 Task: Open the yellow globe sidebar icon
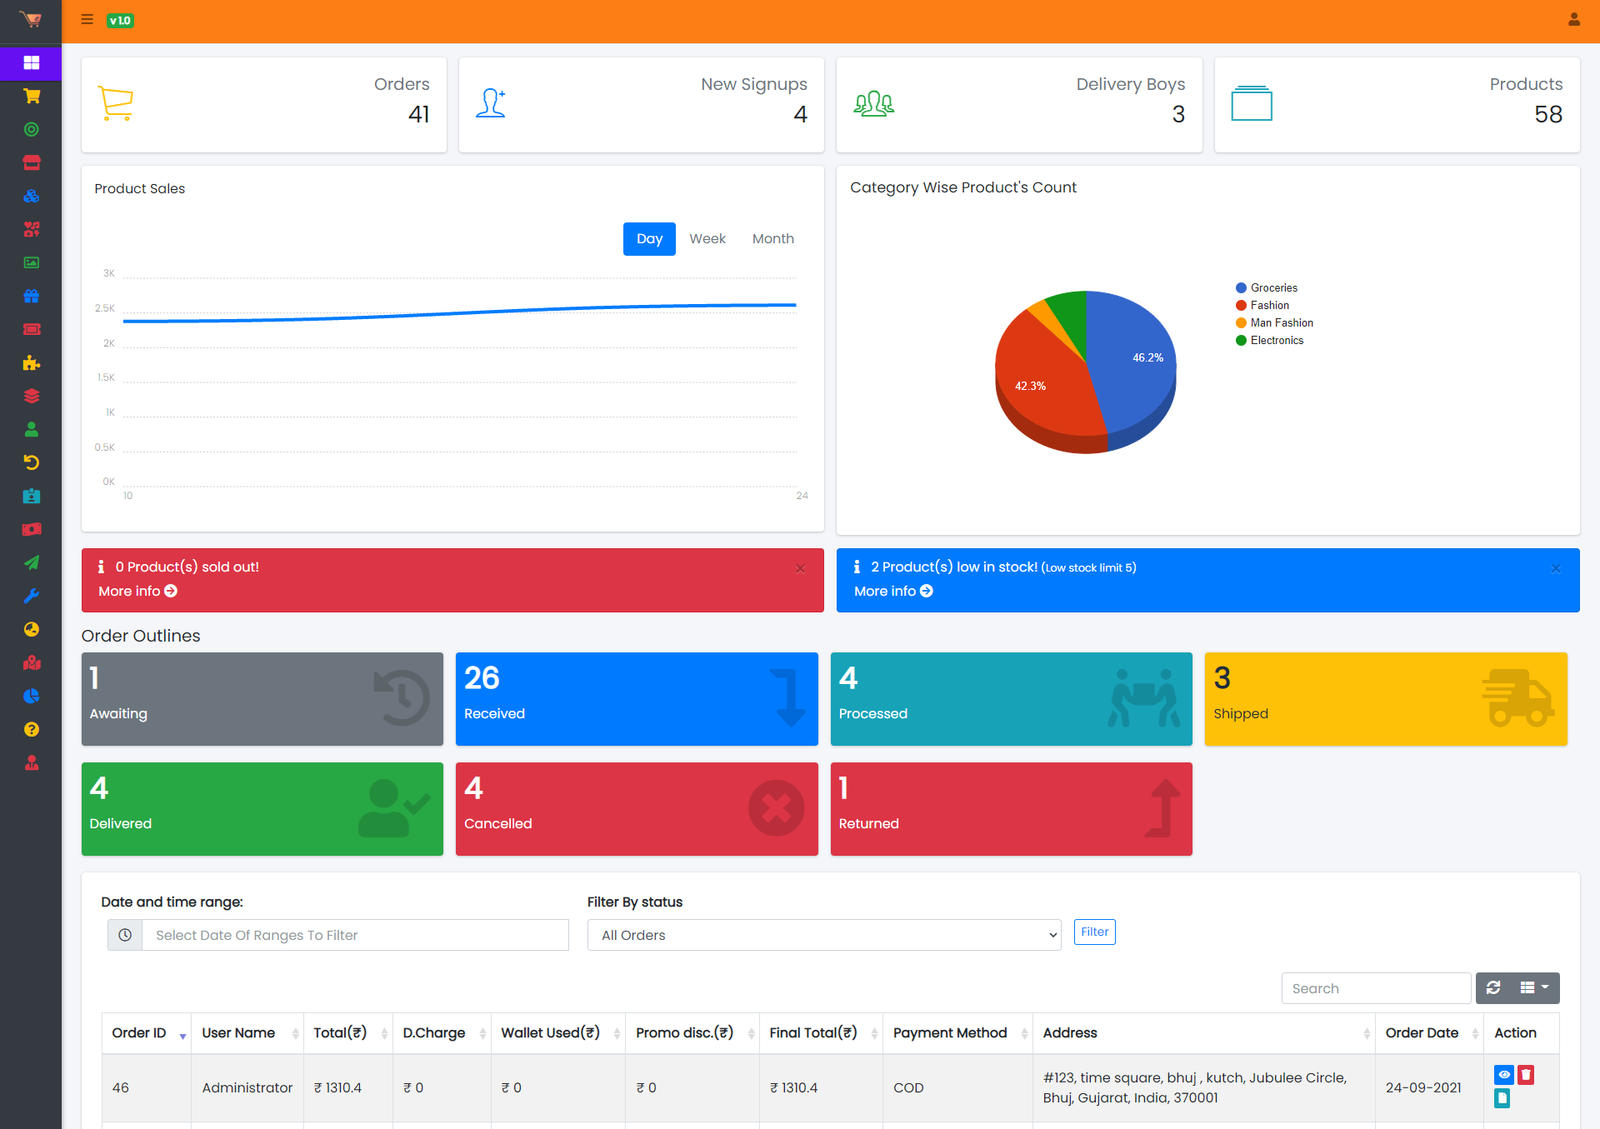[x=31, y=629]
